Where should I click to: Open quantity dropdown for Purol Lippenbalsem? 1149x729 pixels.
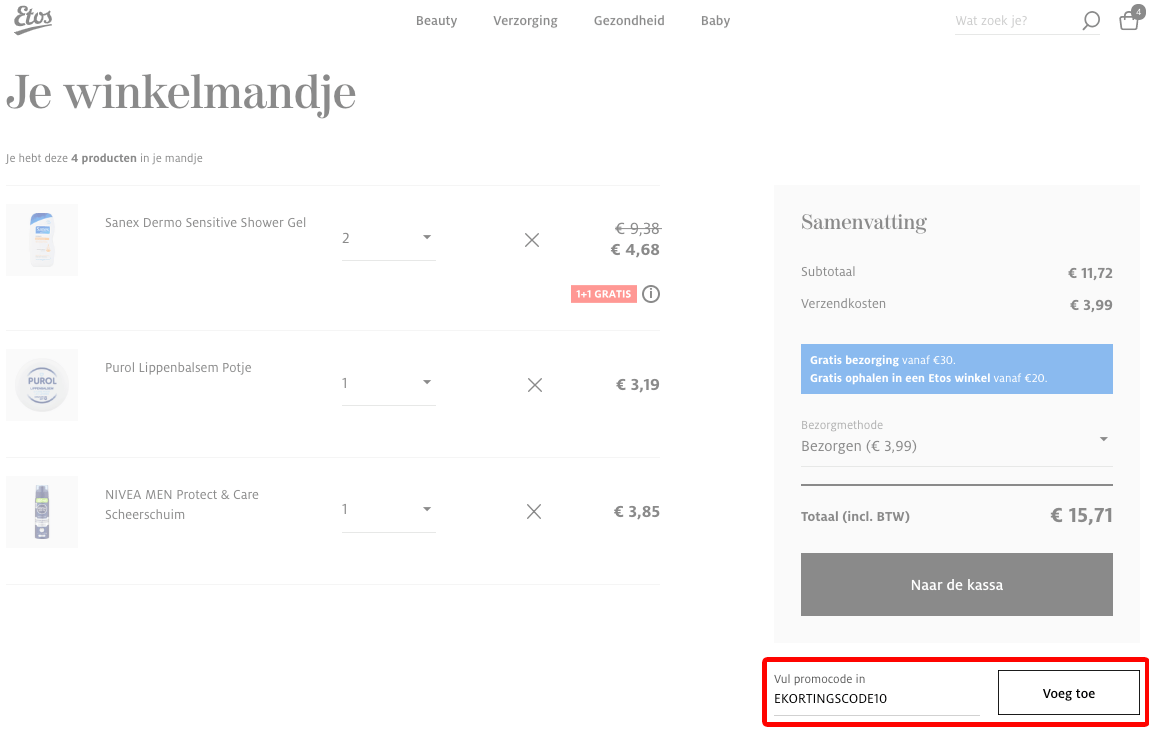tap(388, 383)
